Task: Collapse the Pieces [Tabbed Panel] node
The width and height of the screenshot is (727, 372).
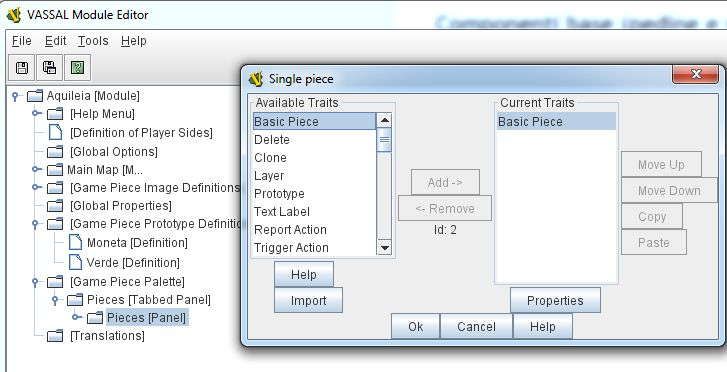Action: (55, 300)
